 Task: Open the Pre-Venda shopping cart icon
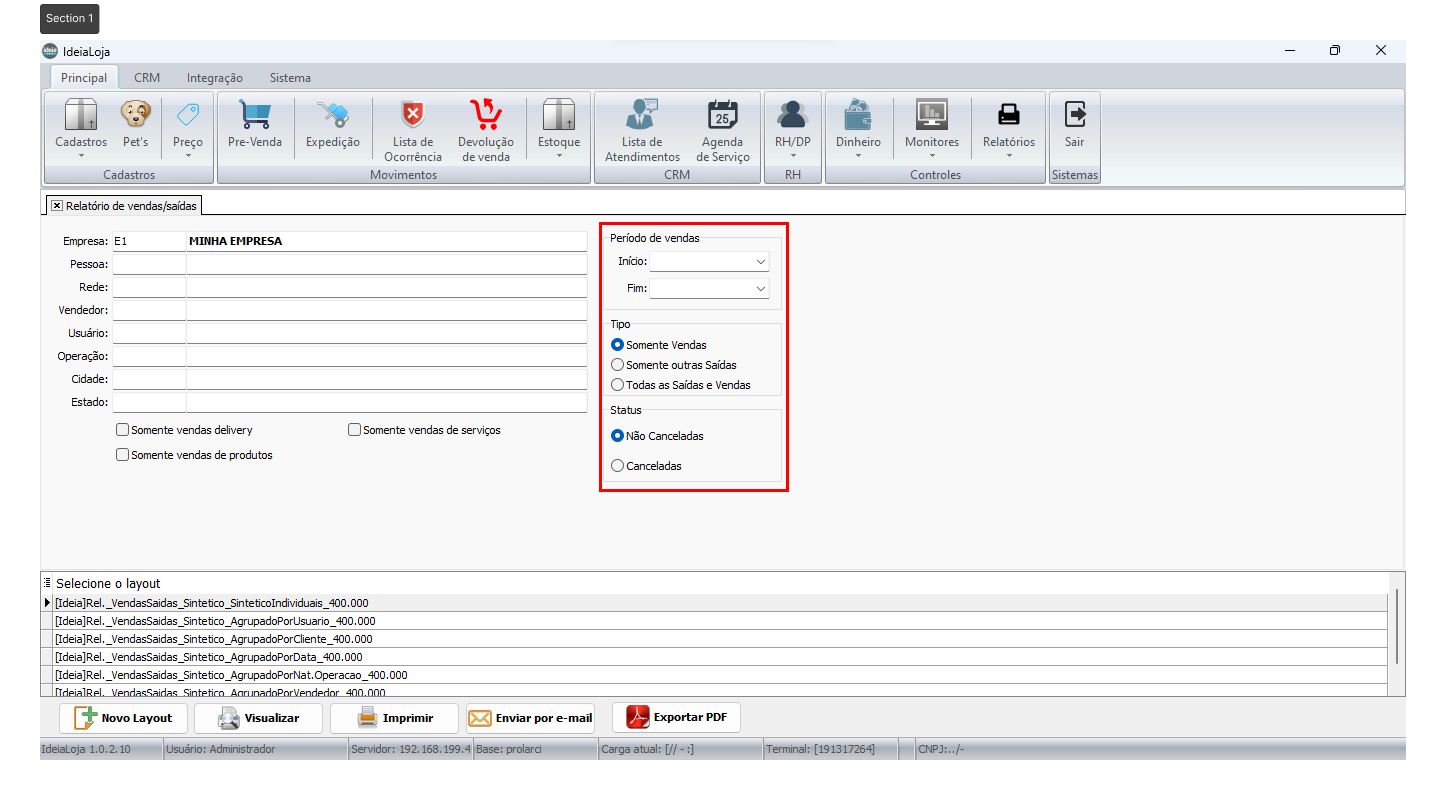[x=254, y=117]
